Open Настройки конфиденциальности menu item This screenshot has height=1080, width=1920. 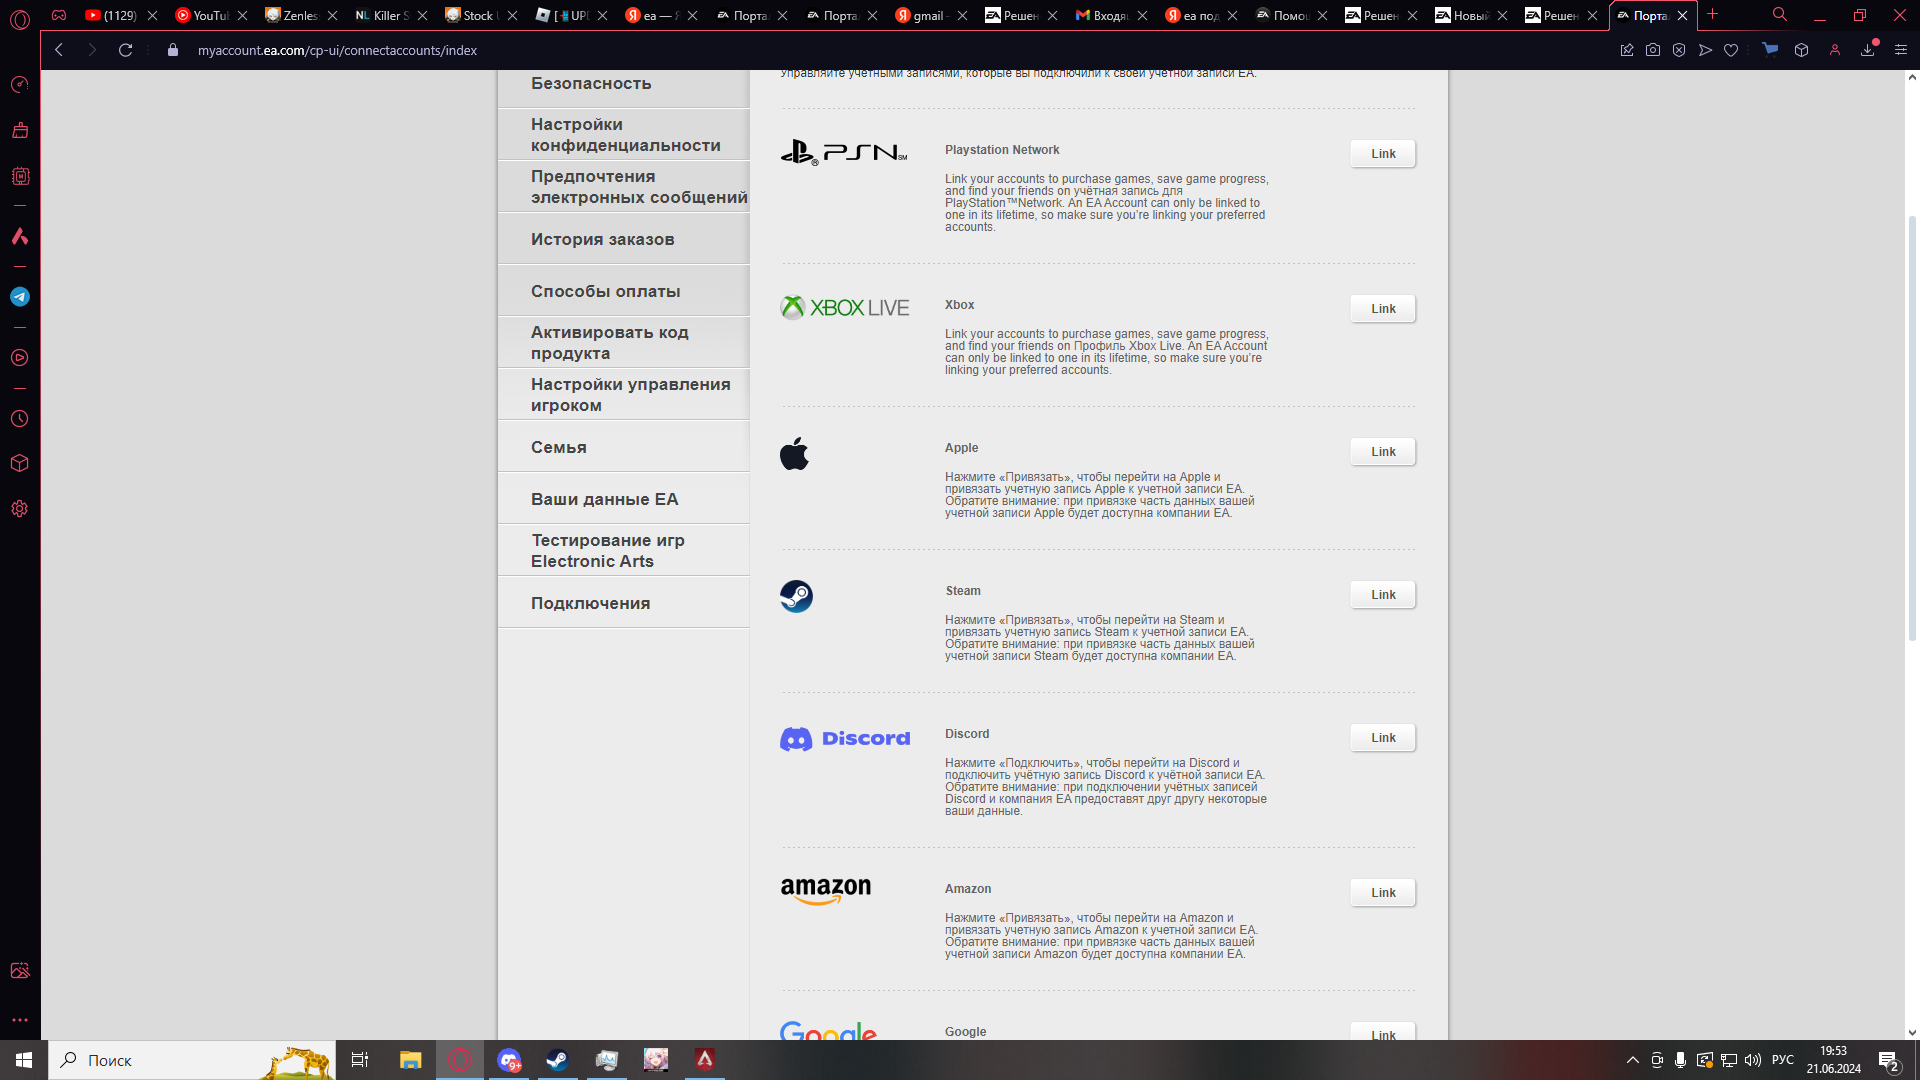pyautogui.click(x=624, y=135)
